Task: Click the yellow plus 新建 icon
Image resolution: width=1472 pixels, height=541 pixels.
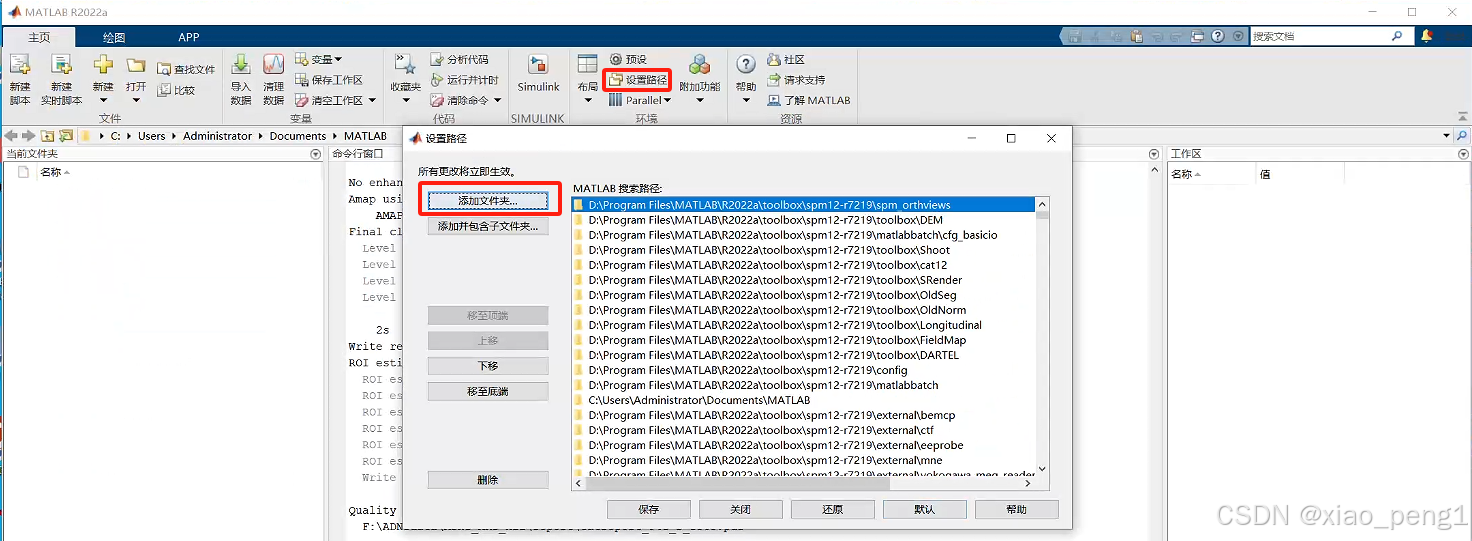Action: (103, 66)
